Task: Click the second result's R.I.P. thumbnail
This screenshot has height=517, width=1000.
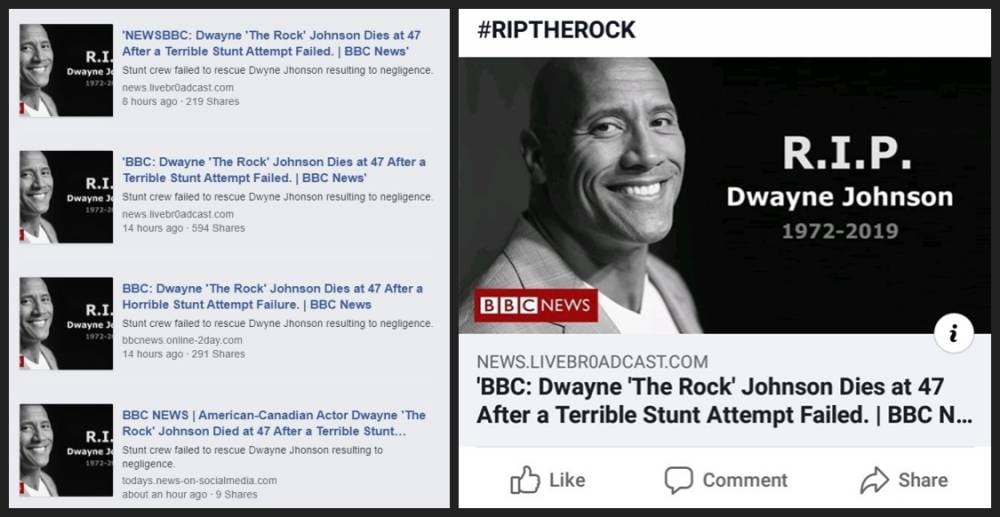Action: 66,197
